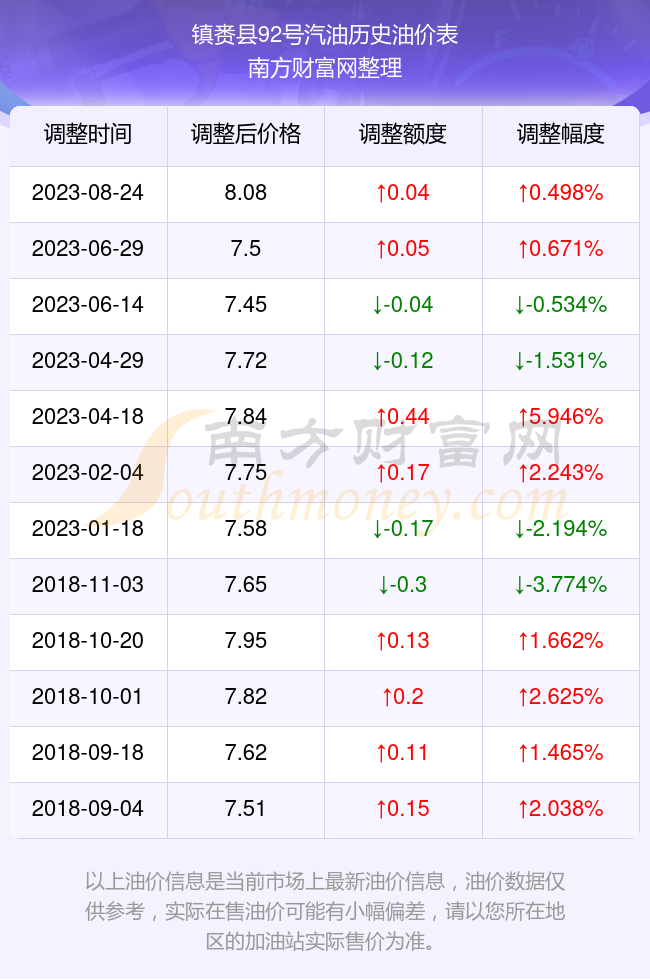The image size is (650, 980).
Task: Click the red ↑0.04 adjustment value
Action: (403, 192)
